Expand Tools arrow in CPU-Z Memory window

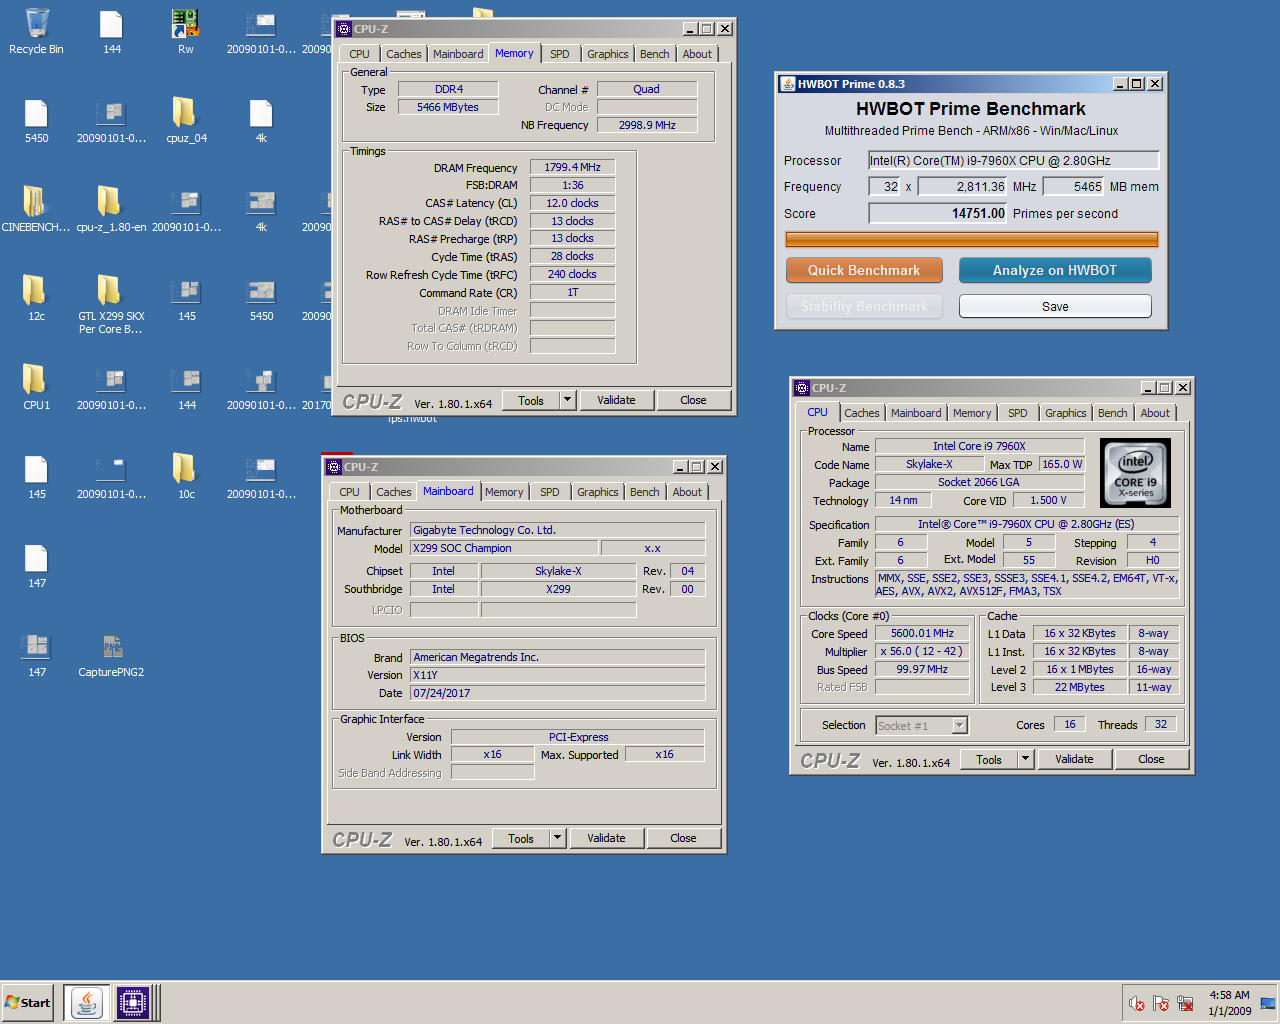click(x=567, y=400)
